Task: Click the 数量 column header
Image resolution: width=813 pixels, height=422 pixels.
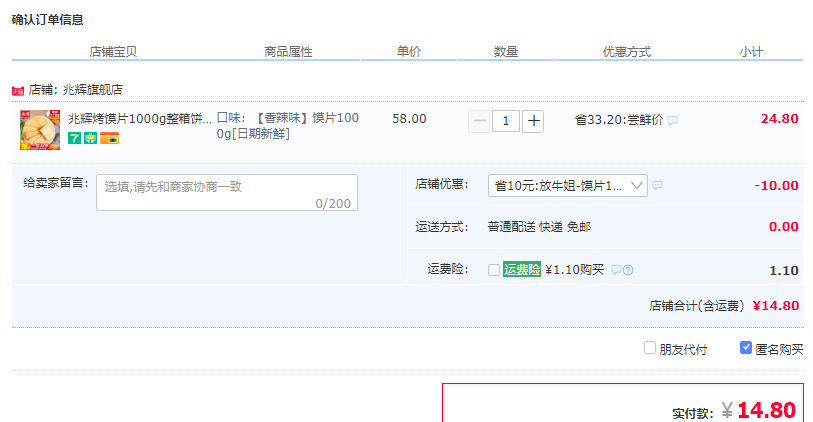Action: (506, 52)
